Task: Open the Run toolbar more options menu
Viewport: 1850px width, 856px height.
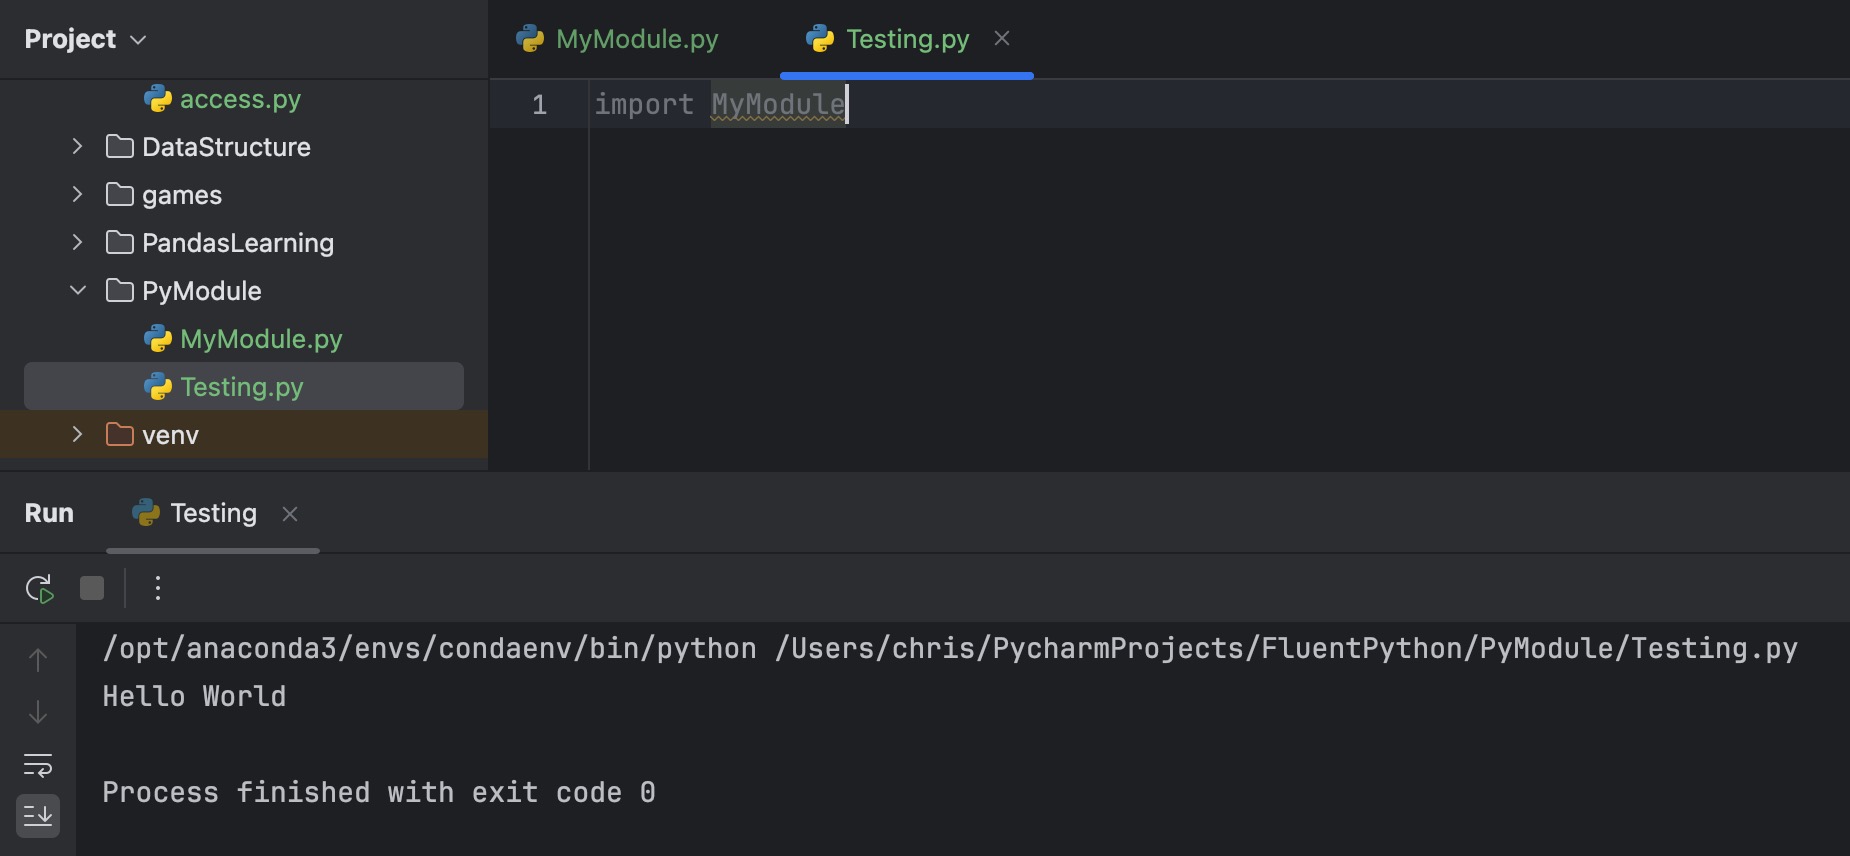Action: [158, 588]
